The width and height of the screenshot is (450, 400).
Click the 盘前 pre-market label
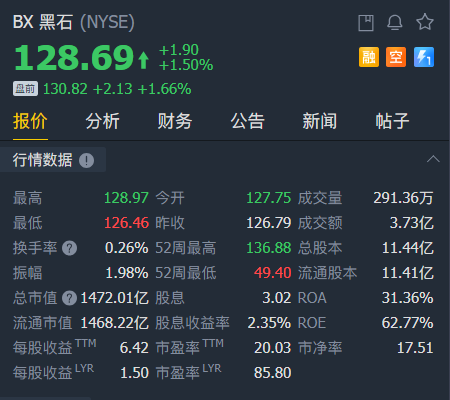pos(25,89)
